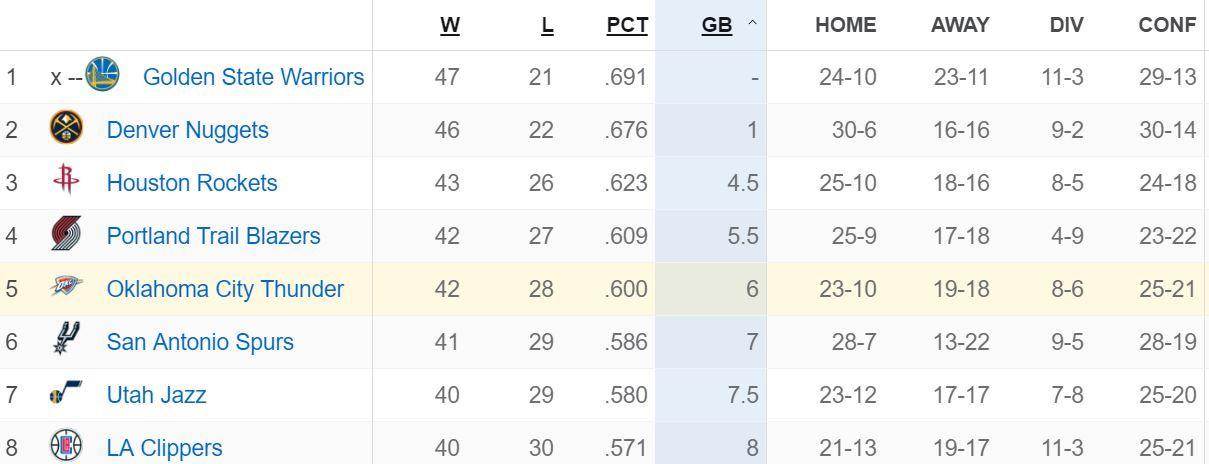Toggle sort direction arrow beside GB
This screenshot has height=464, width=1209.
point(751,25)
